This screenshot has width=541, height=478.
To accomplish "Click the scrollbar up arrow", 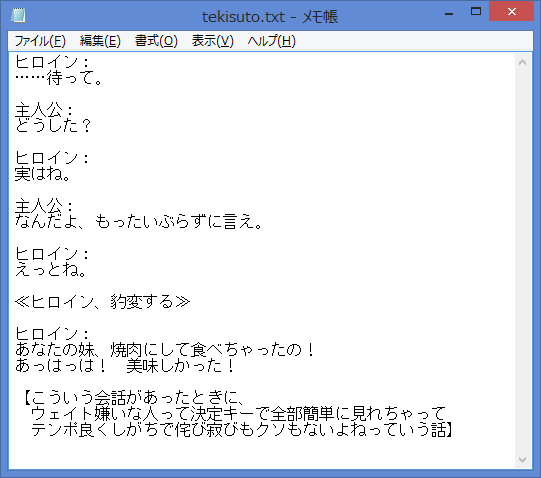I will (x=522, y=62).
